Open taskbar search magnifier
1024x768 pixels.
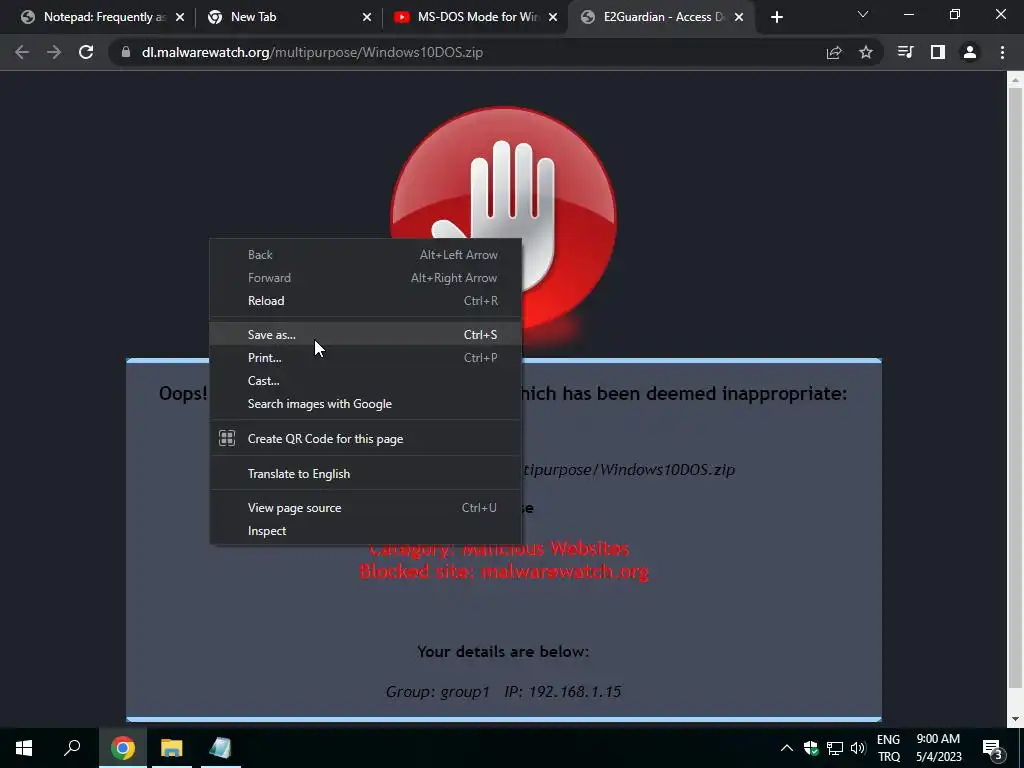click(x=72, y=748)
